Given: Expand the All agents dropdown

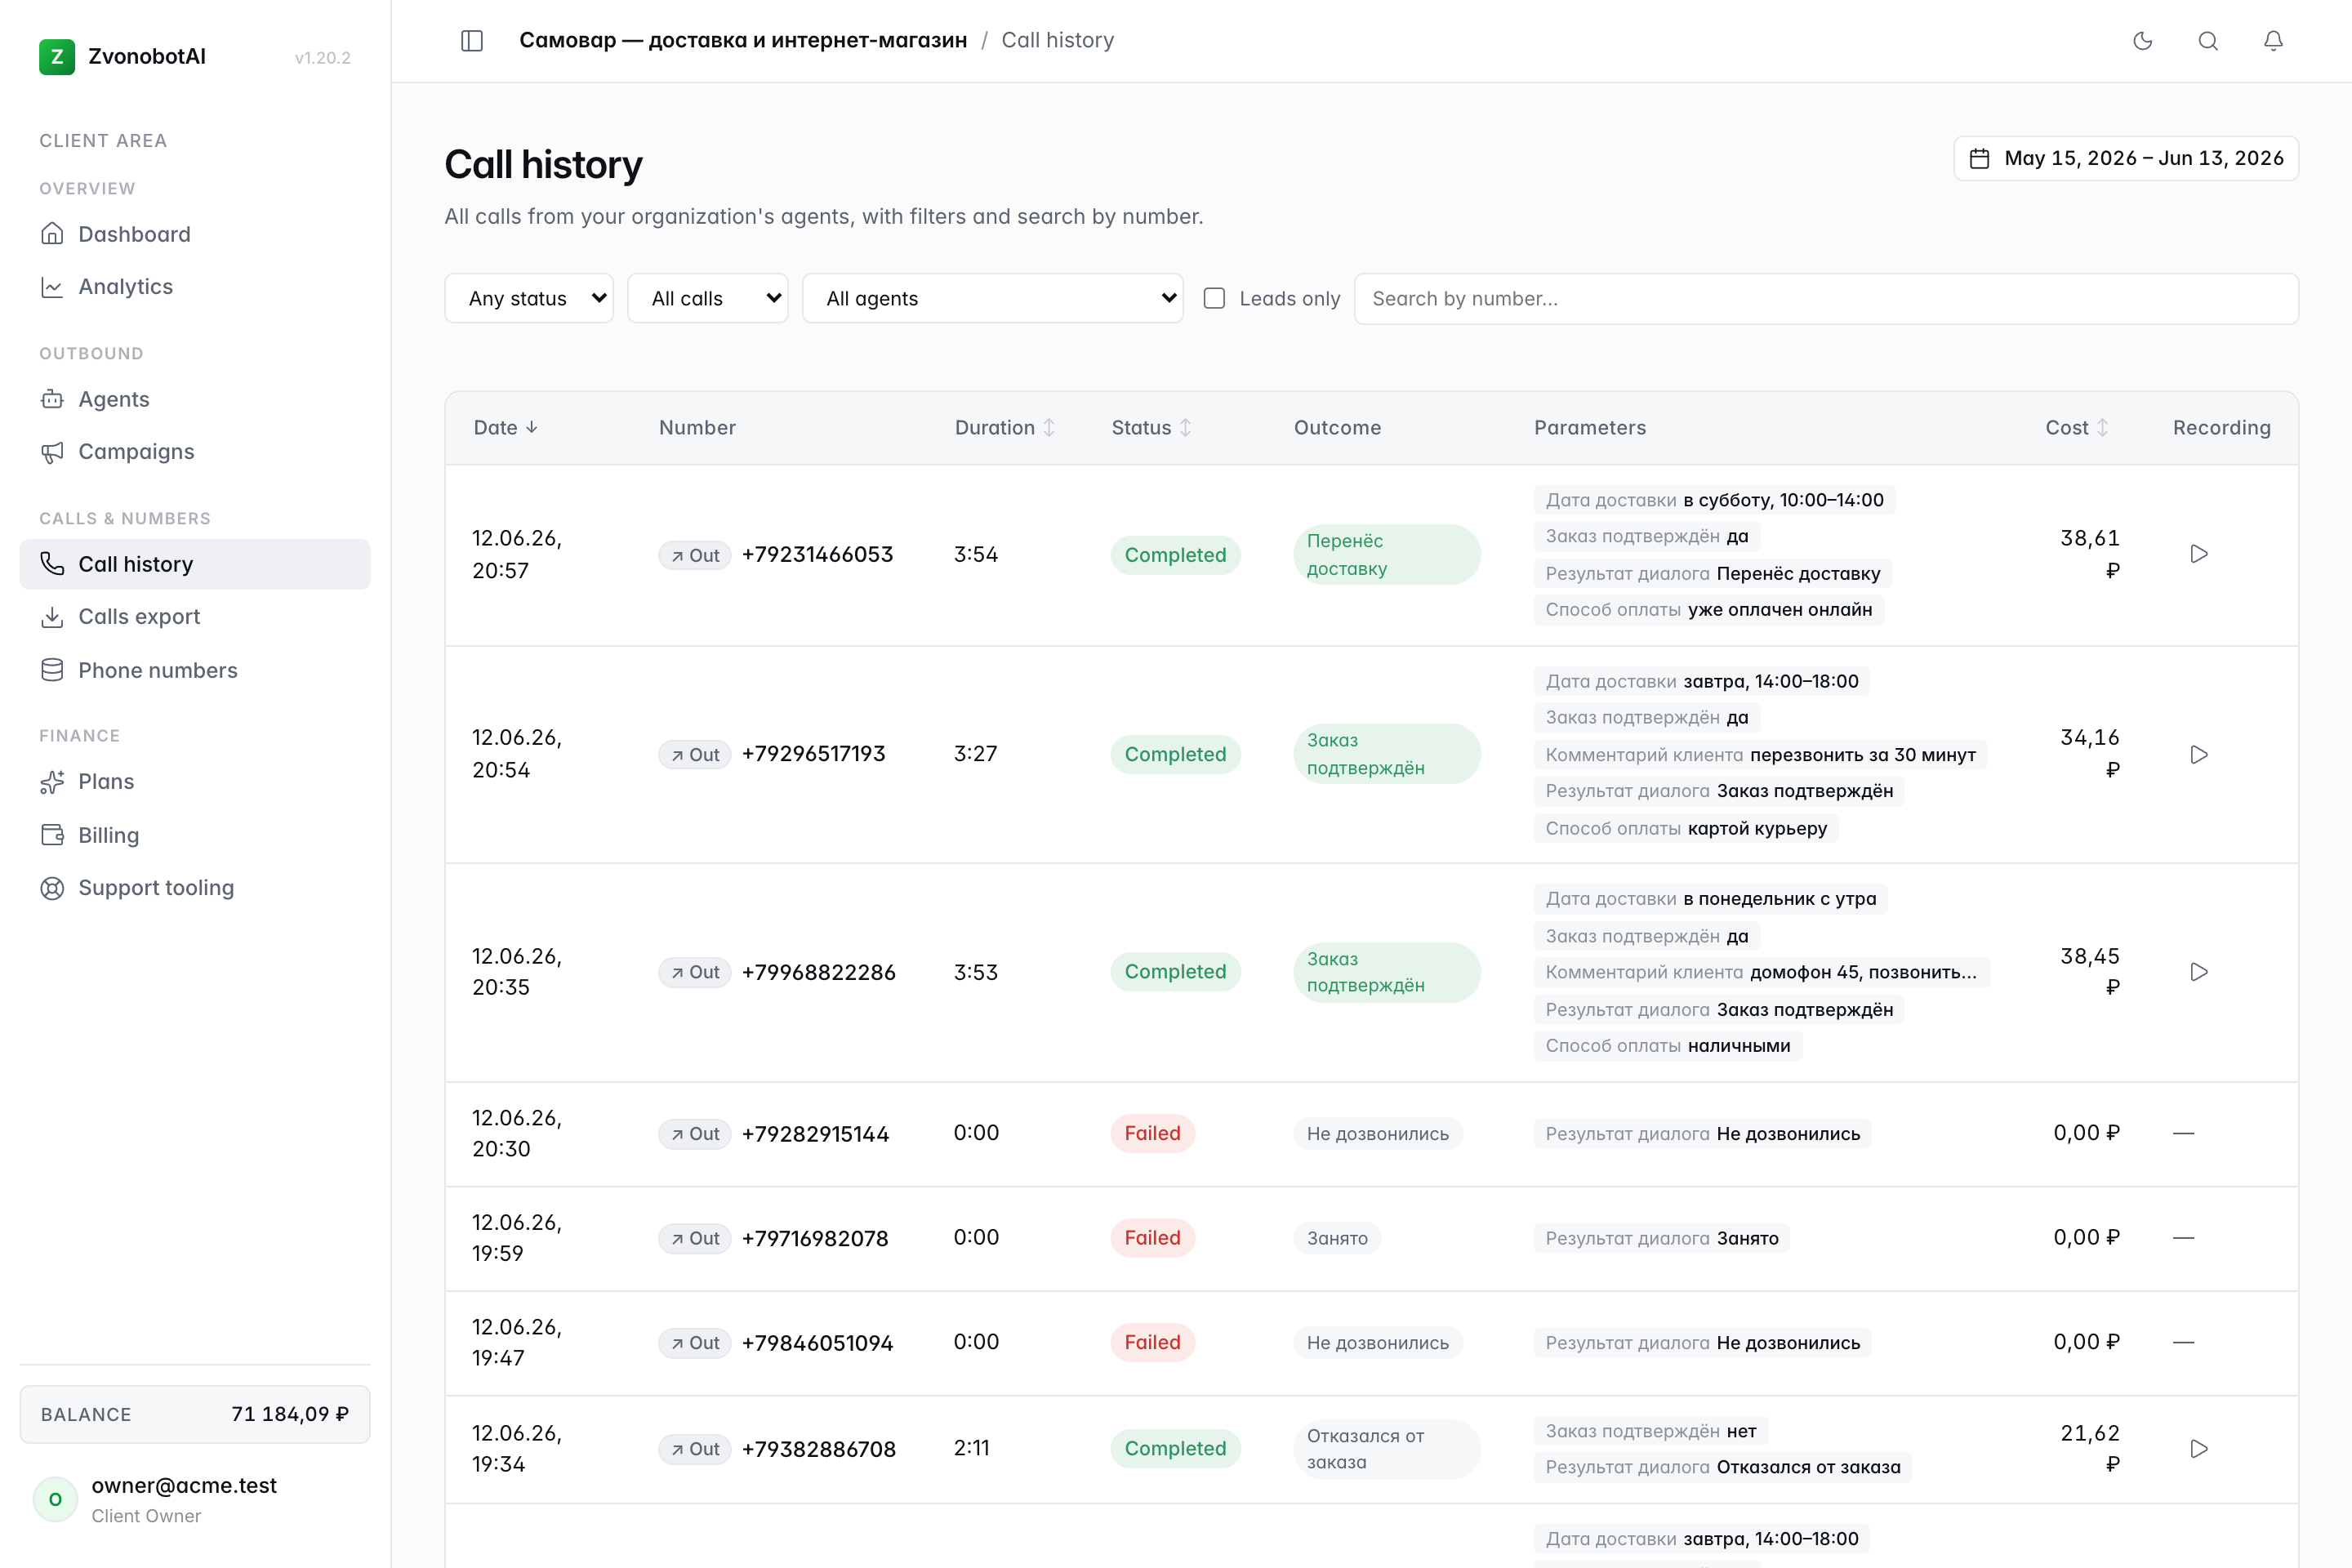Looking at the screenshot, I should (993, 298).
